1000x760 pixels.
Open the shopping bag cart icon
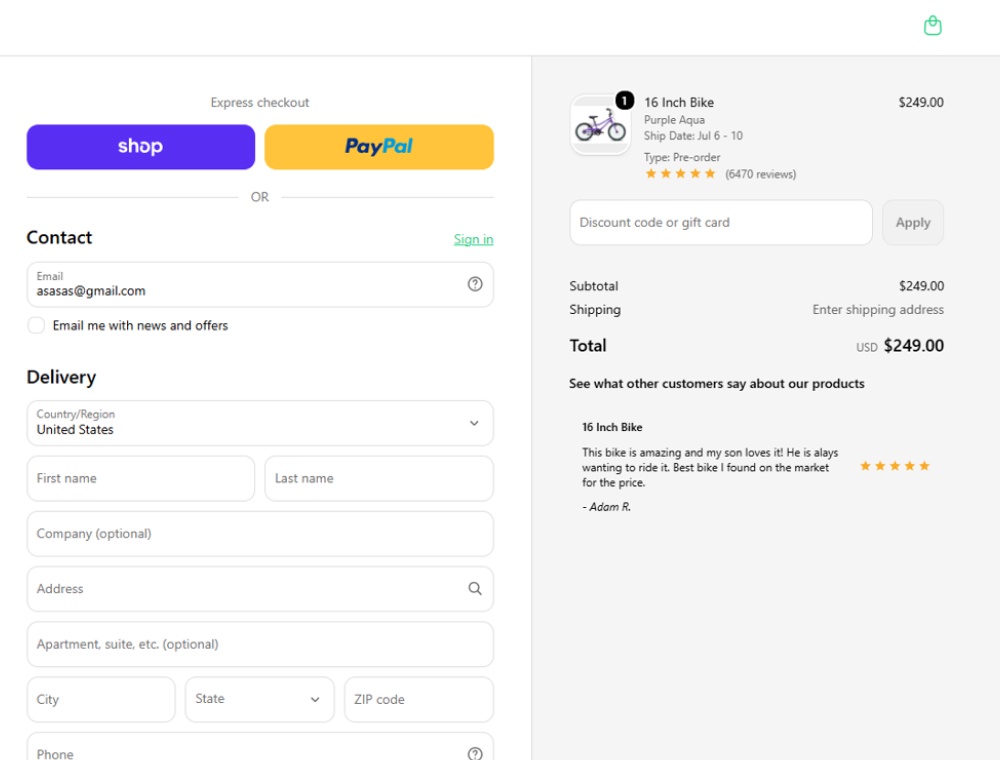932,26
